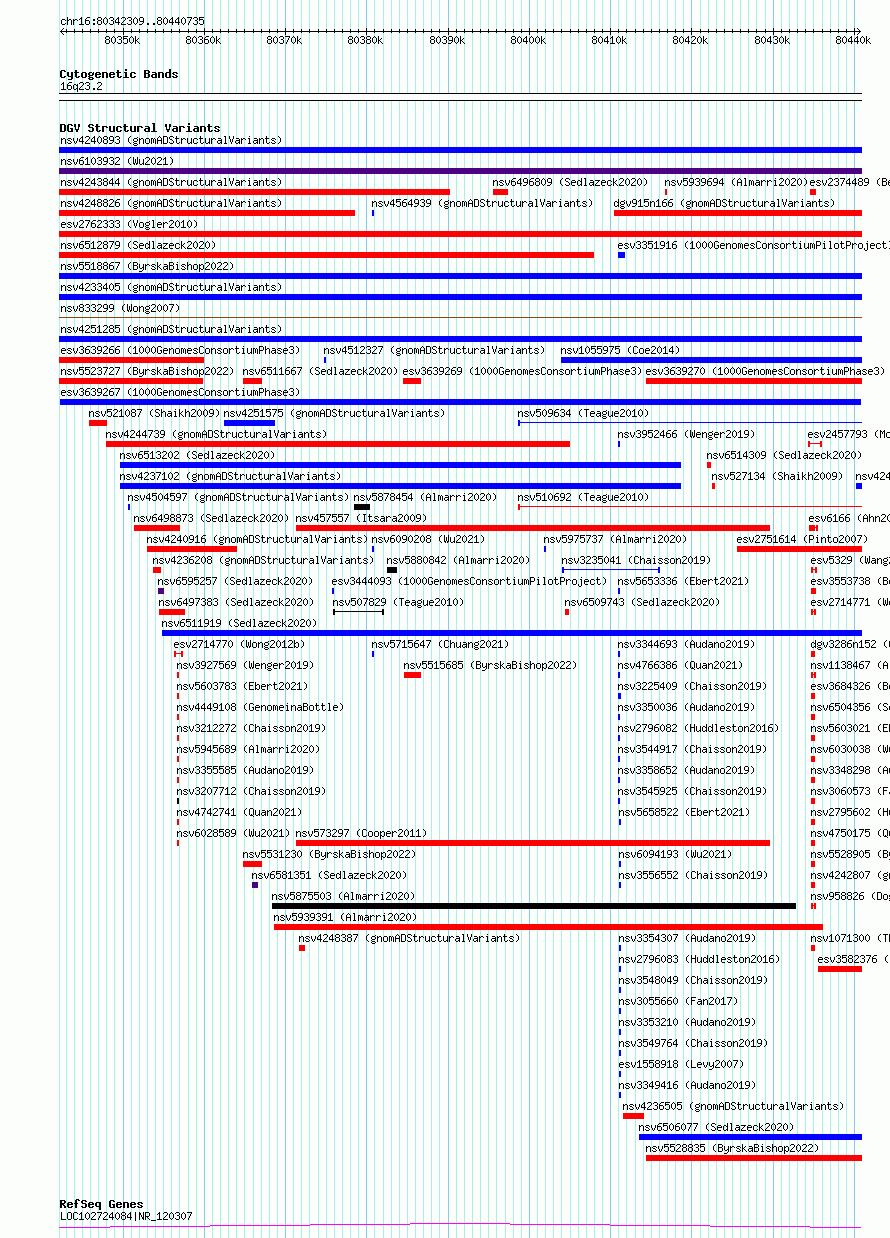Image resolution: width=890 pixels, height=1238 pixels.
Task: Open nsv6506077 (Sedlazeck2020) label
Action: coord(718,1127)
